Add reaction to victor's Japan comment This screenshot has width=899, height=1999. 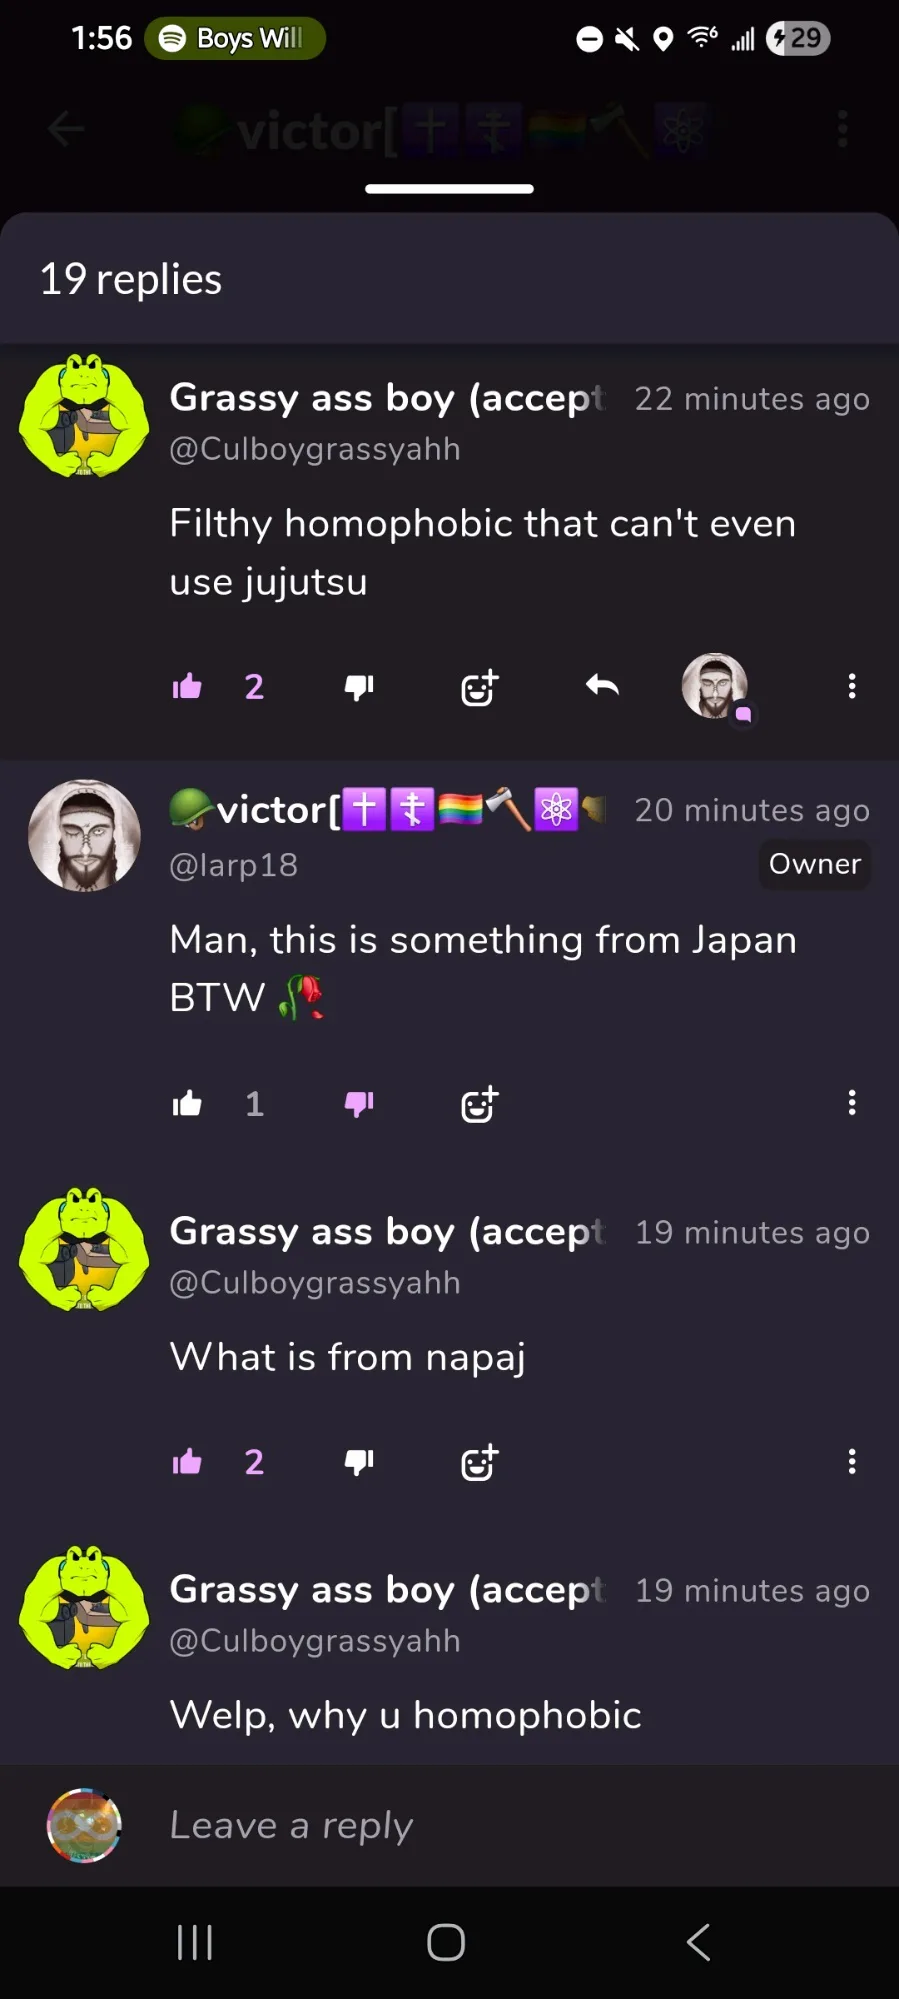[479, 1104]
